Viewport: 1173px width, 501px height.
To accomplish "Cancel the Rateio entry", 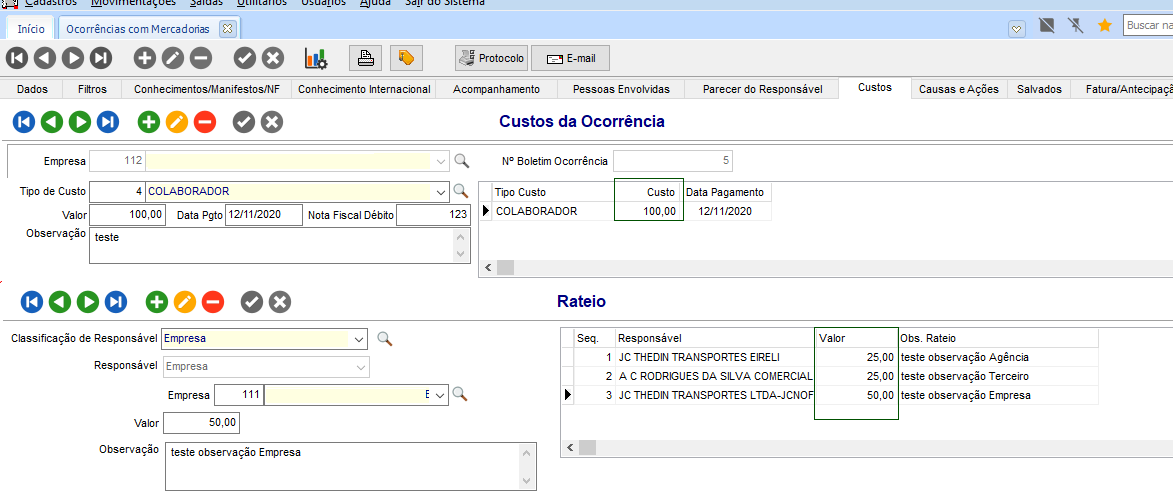I will pyautogui.click(x=280, y=302).
